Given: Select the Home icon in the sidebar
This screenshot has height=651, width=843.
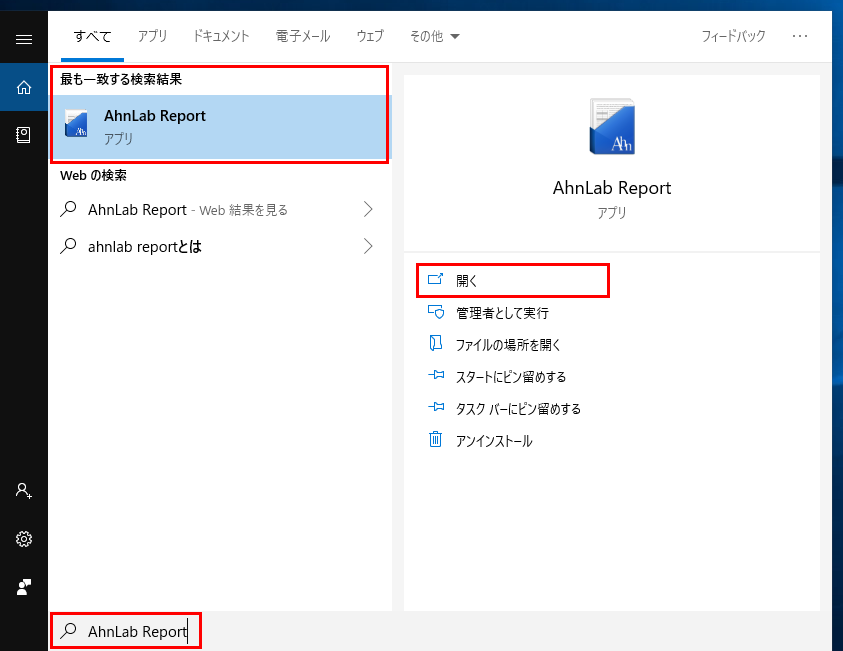Looking at the screenshot, I should click(x=24, y=87).
